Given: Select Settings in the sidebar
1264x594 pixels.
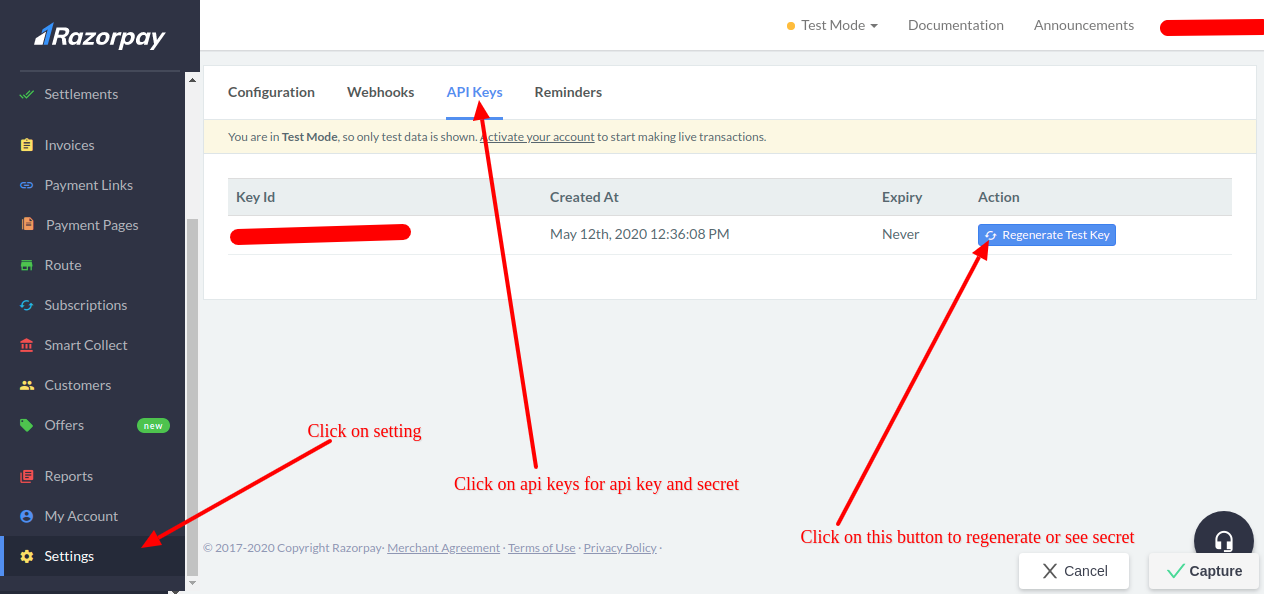Looking at the screenshot, I should (92, 556).
